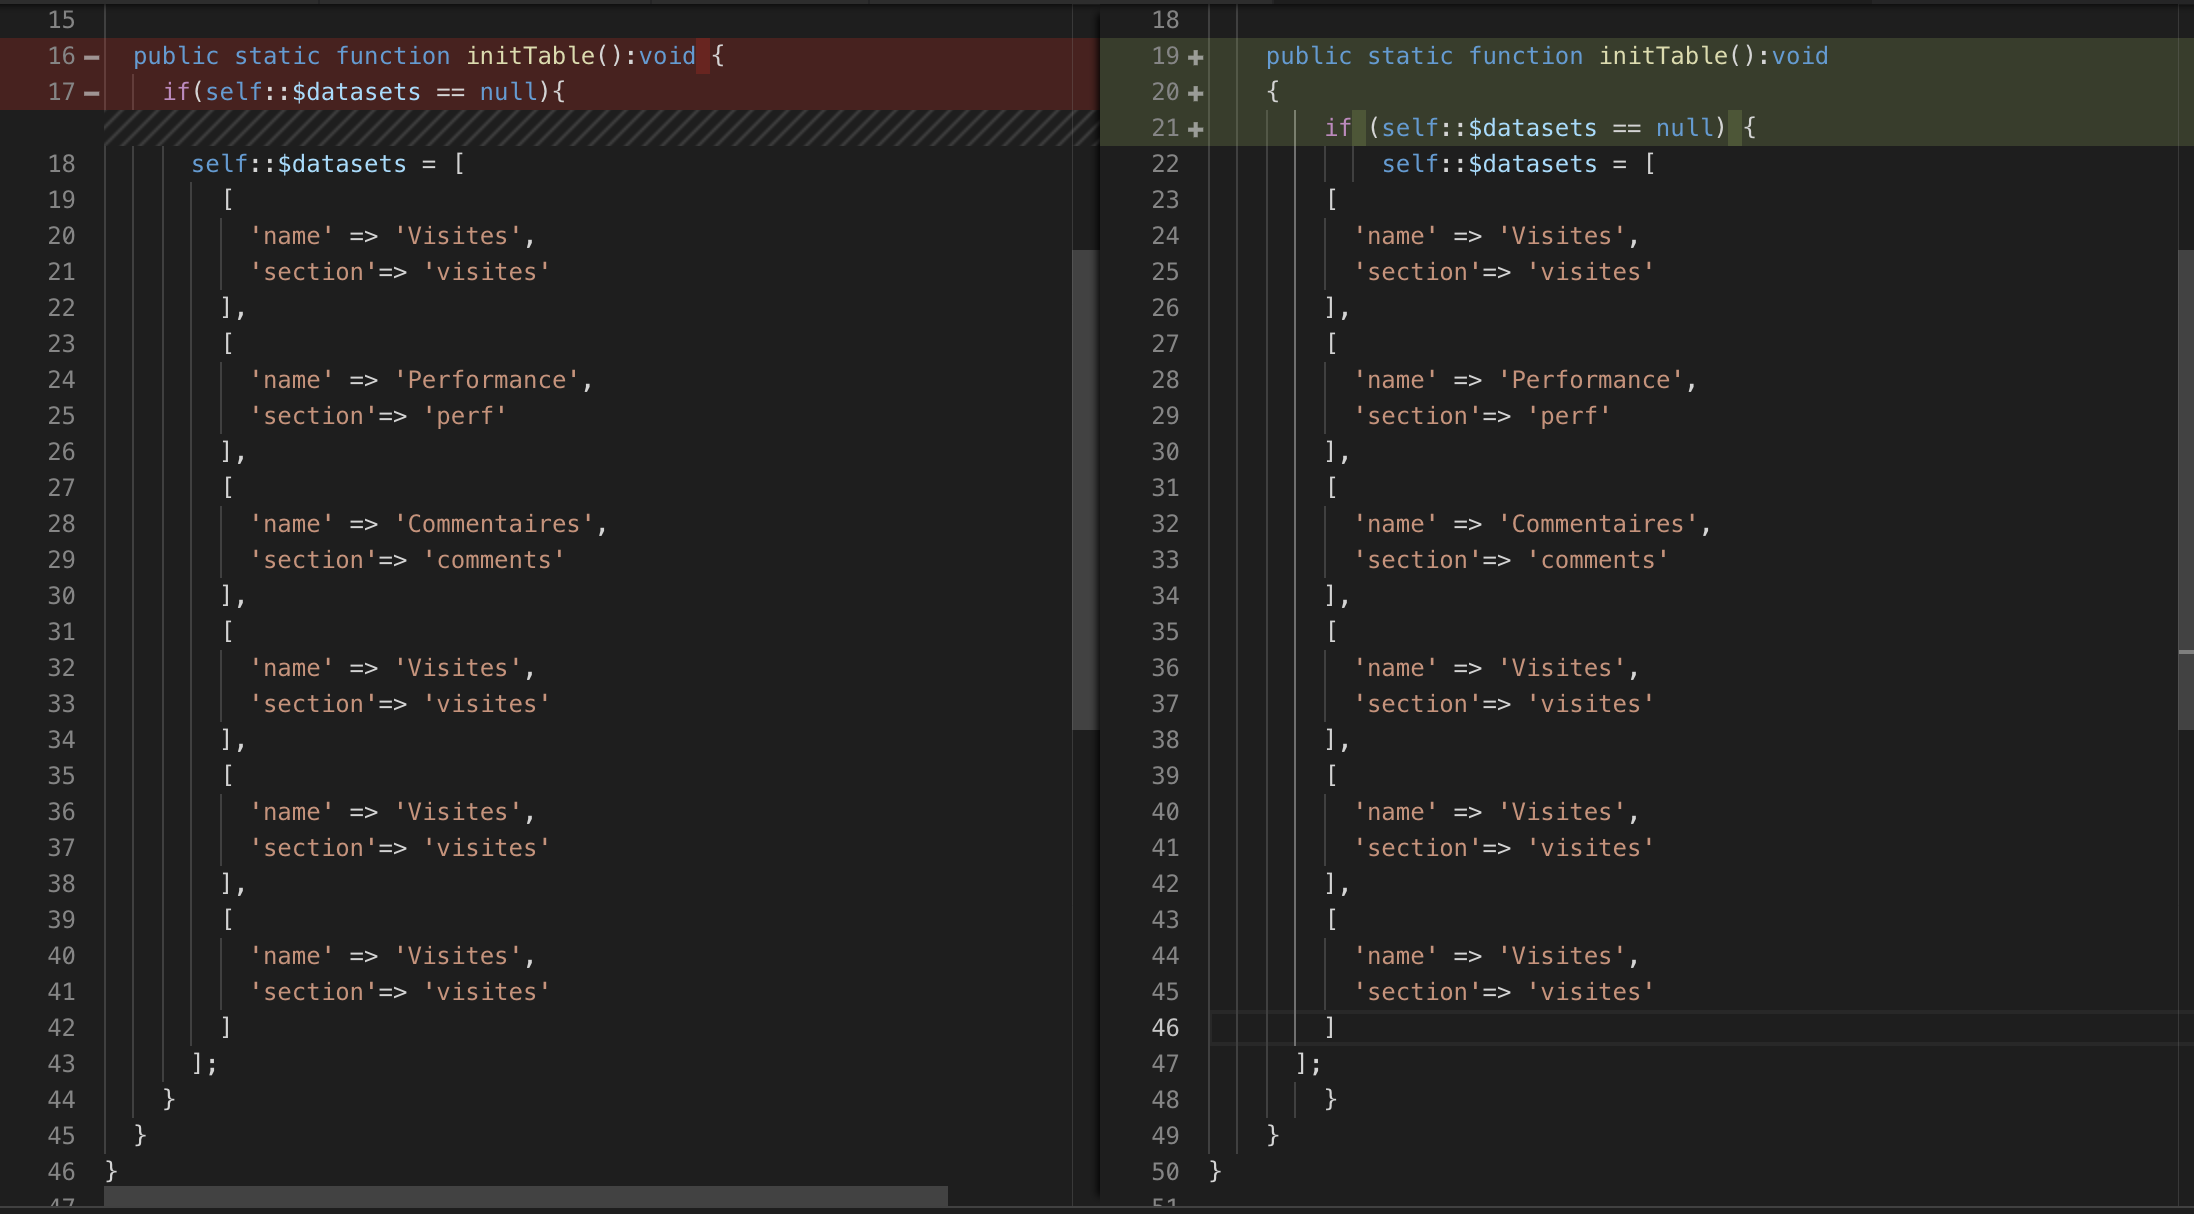Click the plus icon beside line 21

click(1195, 129)
